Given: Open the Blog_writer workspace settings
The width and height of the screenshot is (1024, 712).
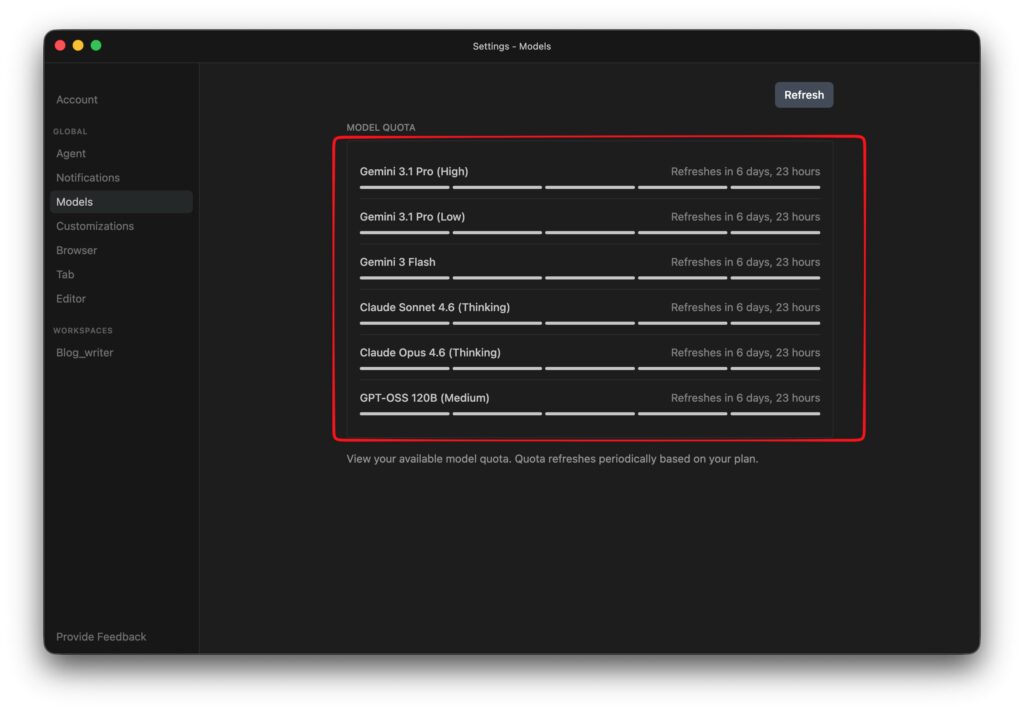Looking at the screenshot, I should [85, 353].
